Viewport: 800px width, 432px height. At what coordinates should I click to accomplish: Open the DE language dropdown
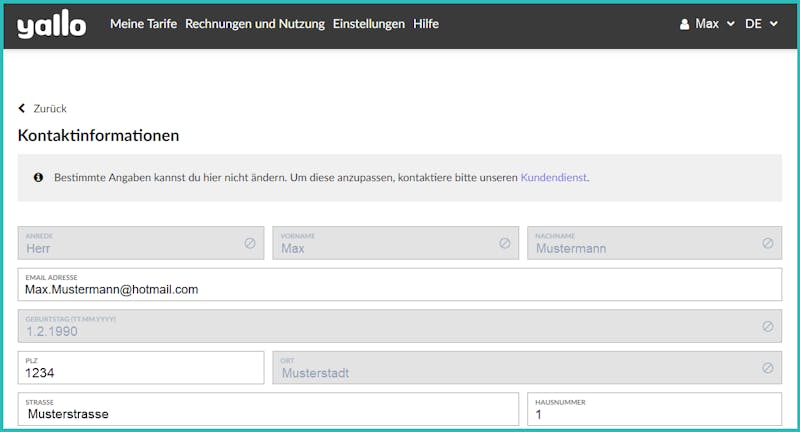click(761, 24)
